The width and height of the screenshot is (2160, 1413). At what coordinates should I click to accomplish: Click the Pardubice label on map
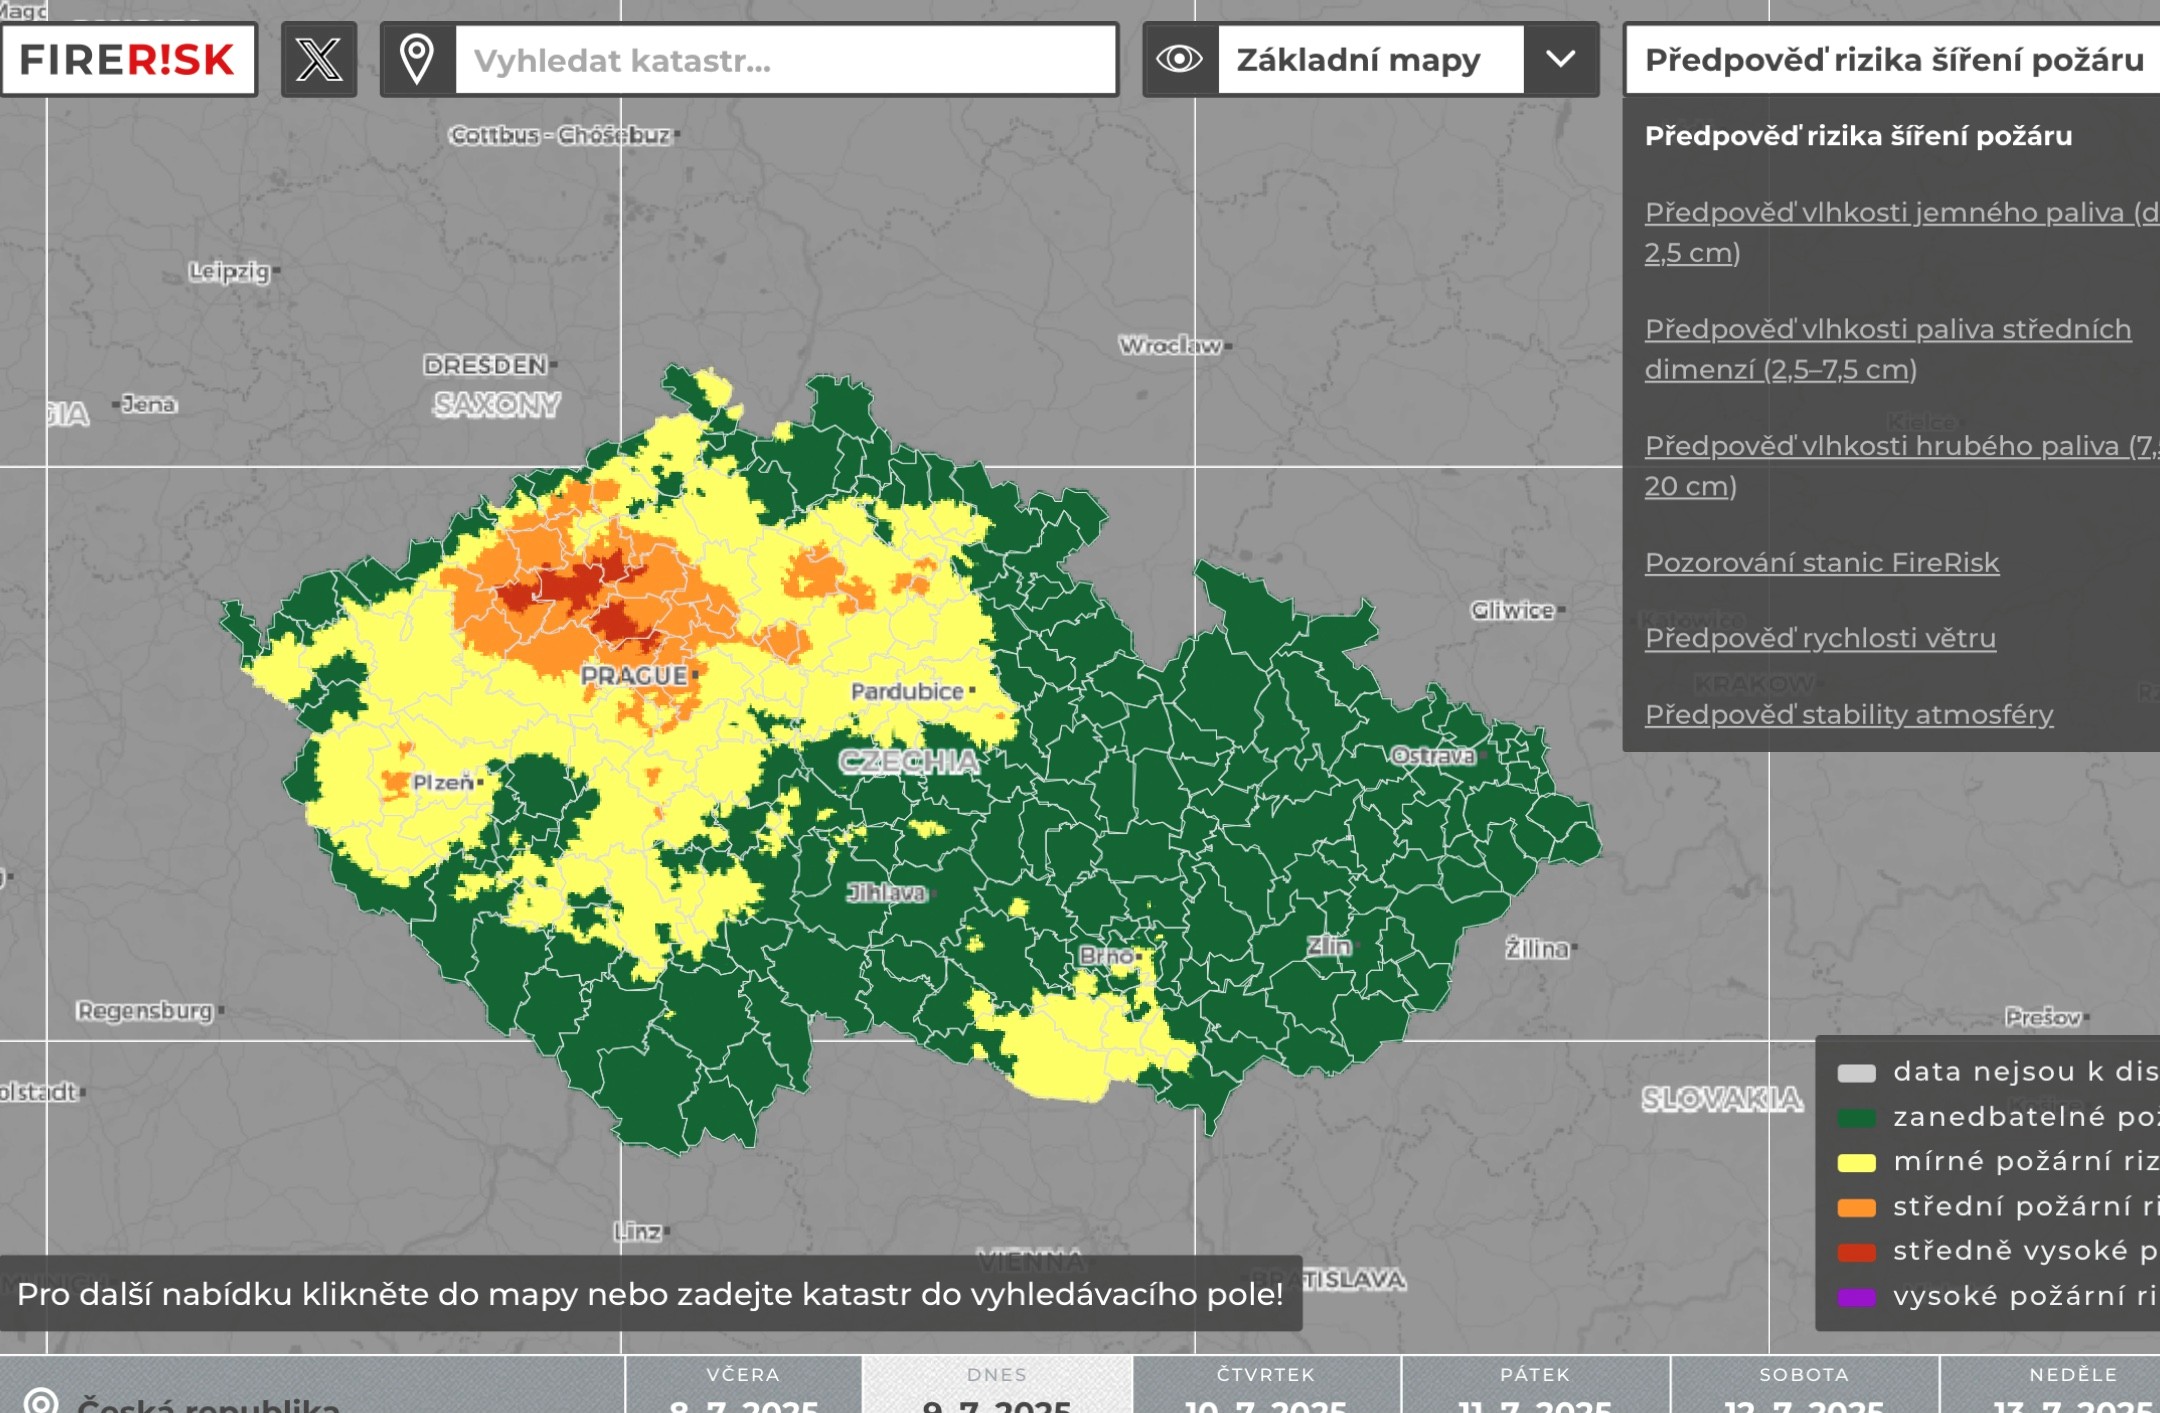click(907, 691)
